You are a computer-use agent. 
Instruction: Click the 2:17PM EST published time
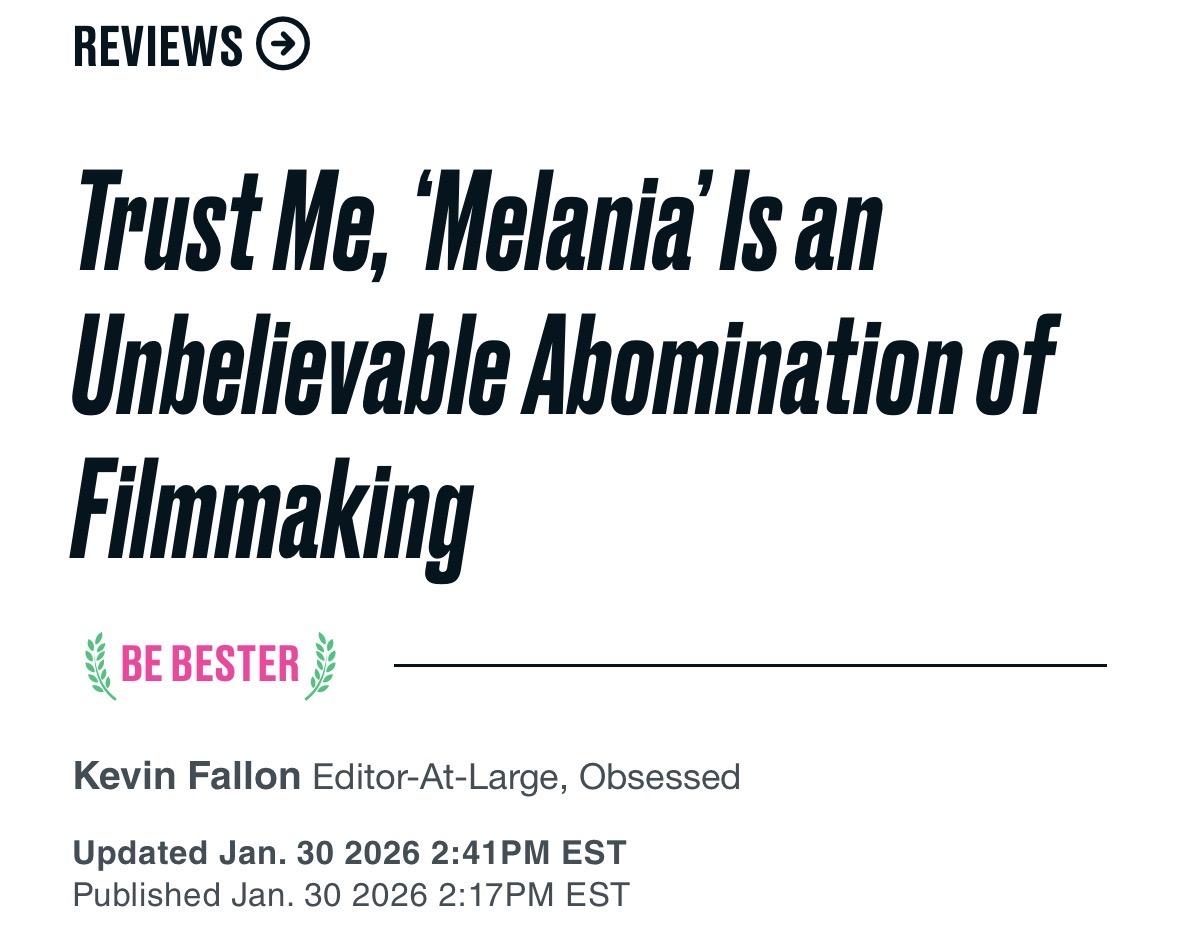(534, 894)
